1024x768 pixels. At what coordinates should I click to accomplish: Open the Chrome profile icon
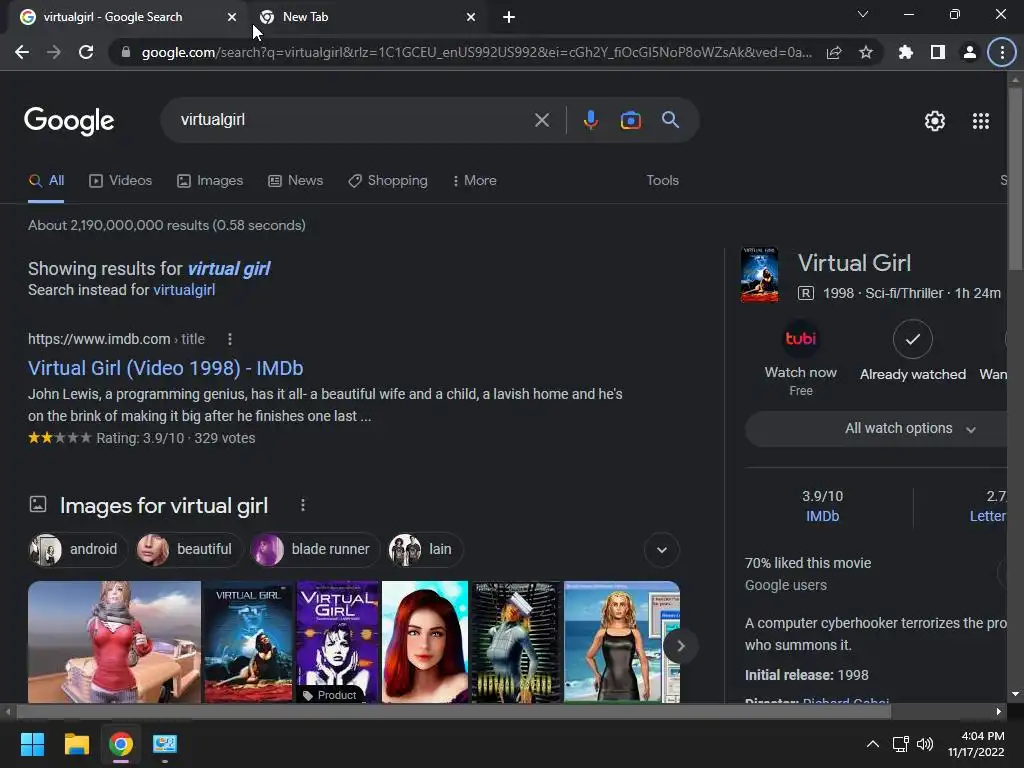970,52
